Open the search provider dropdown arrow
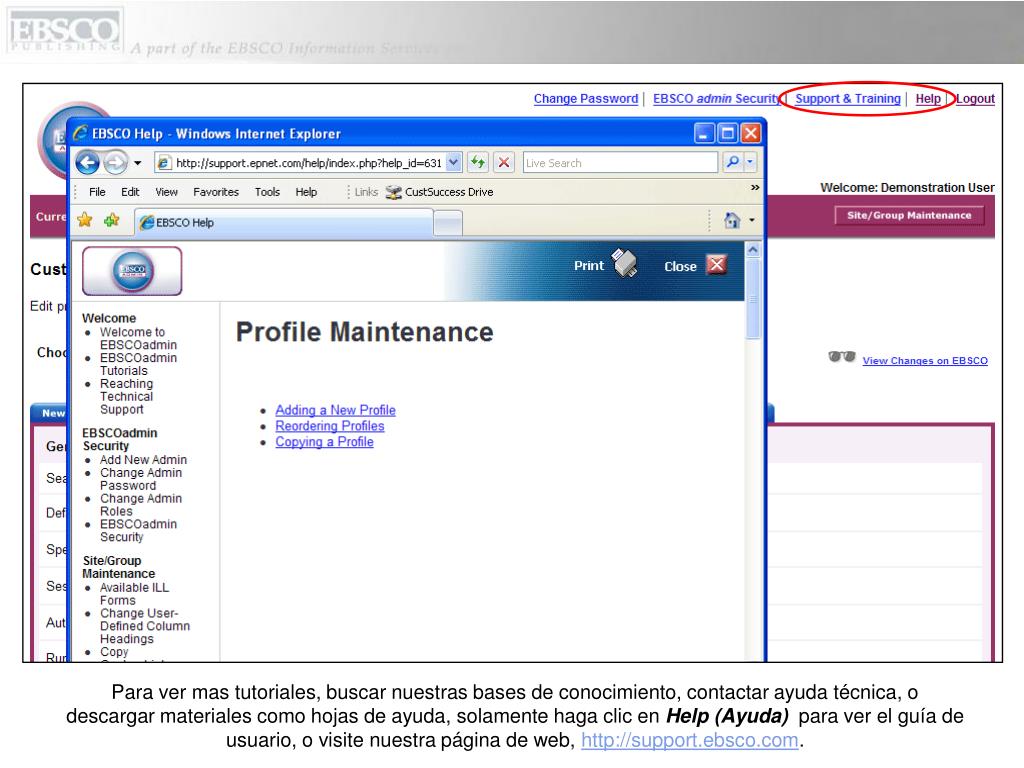1024x768 pixels. coord(750,162)
